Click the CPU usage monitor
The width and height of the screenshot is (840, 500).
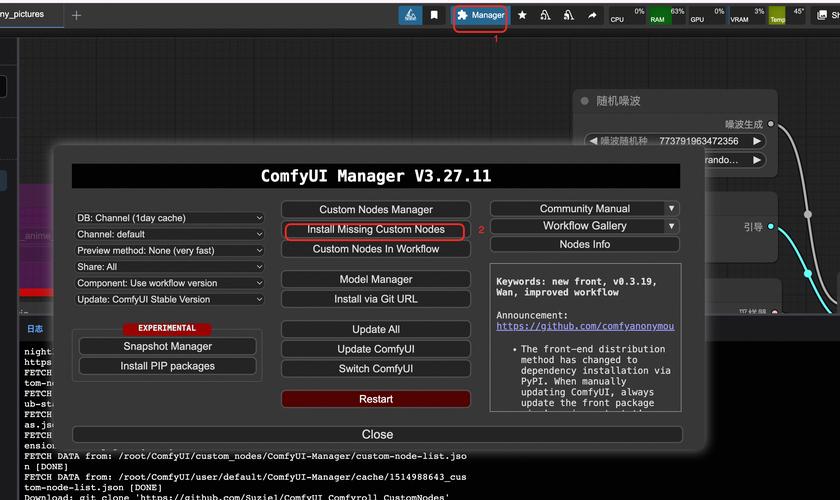coord(627,16)
